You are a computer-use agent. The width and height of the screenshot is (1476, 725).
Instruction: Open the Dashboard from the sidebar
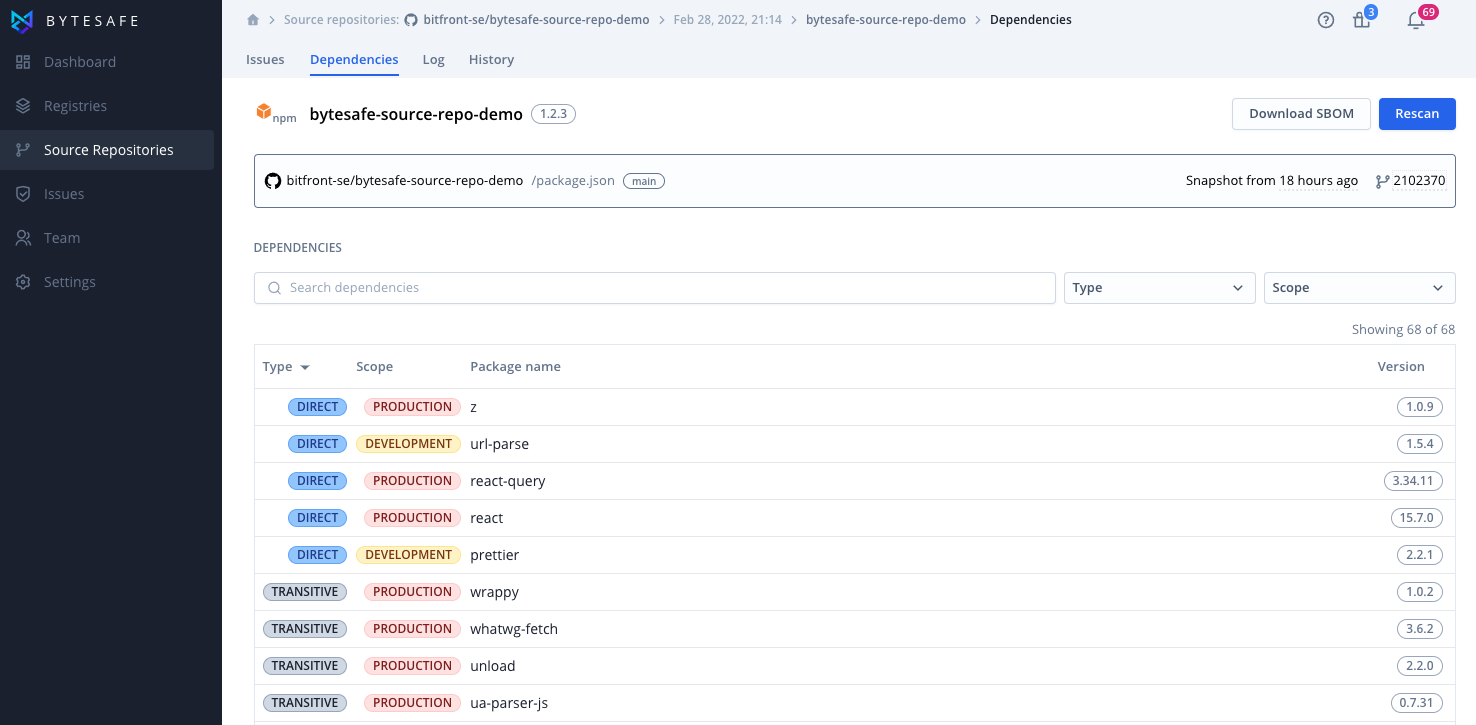tap(77, 62)
